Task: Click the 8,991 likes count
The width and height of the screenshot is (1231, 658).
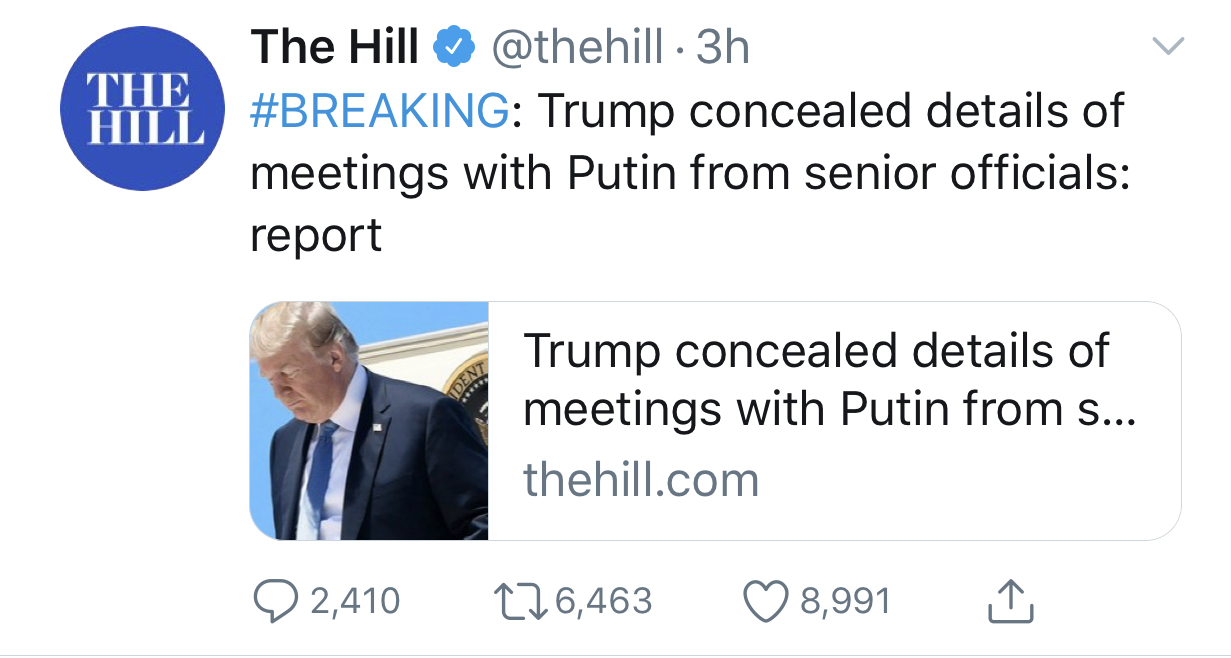Action: click(x=844, y=601)
